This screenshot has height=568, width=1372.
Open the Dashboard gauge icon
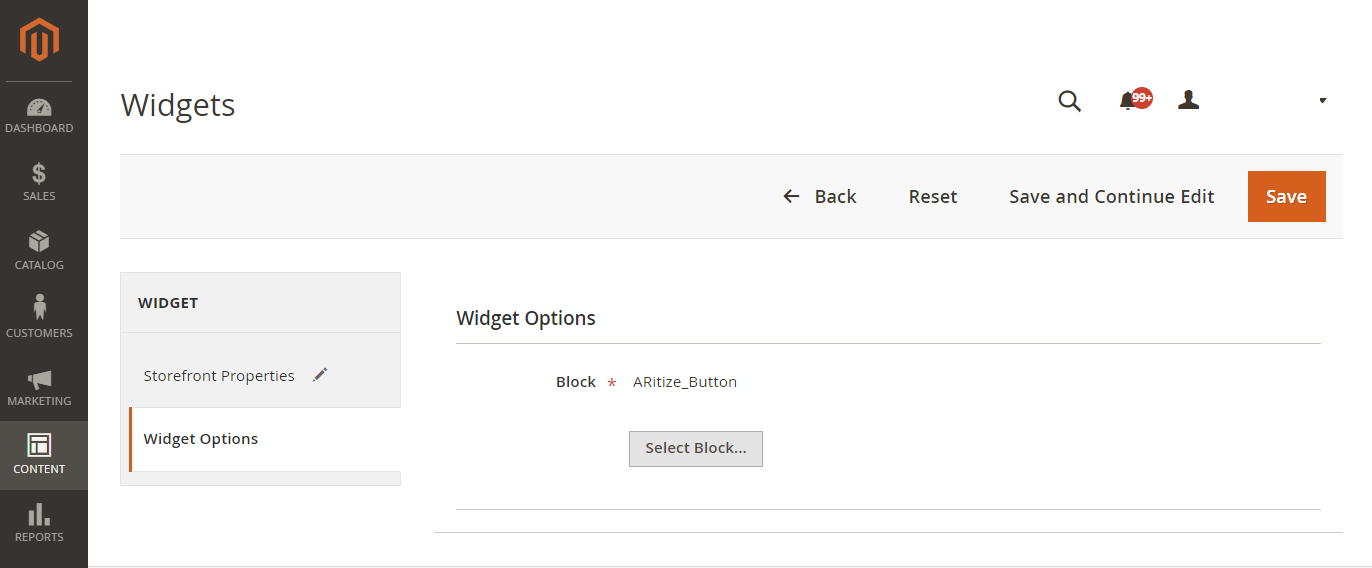coord(39,108)
